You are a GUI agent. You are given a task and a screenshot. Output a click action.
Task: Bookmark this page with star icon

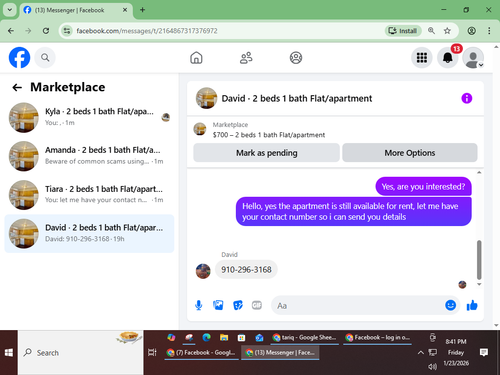pos(447,31)
